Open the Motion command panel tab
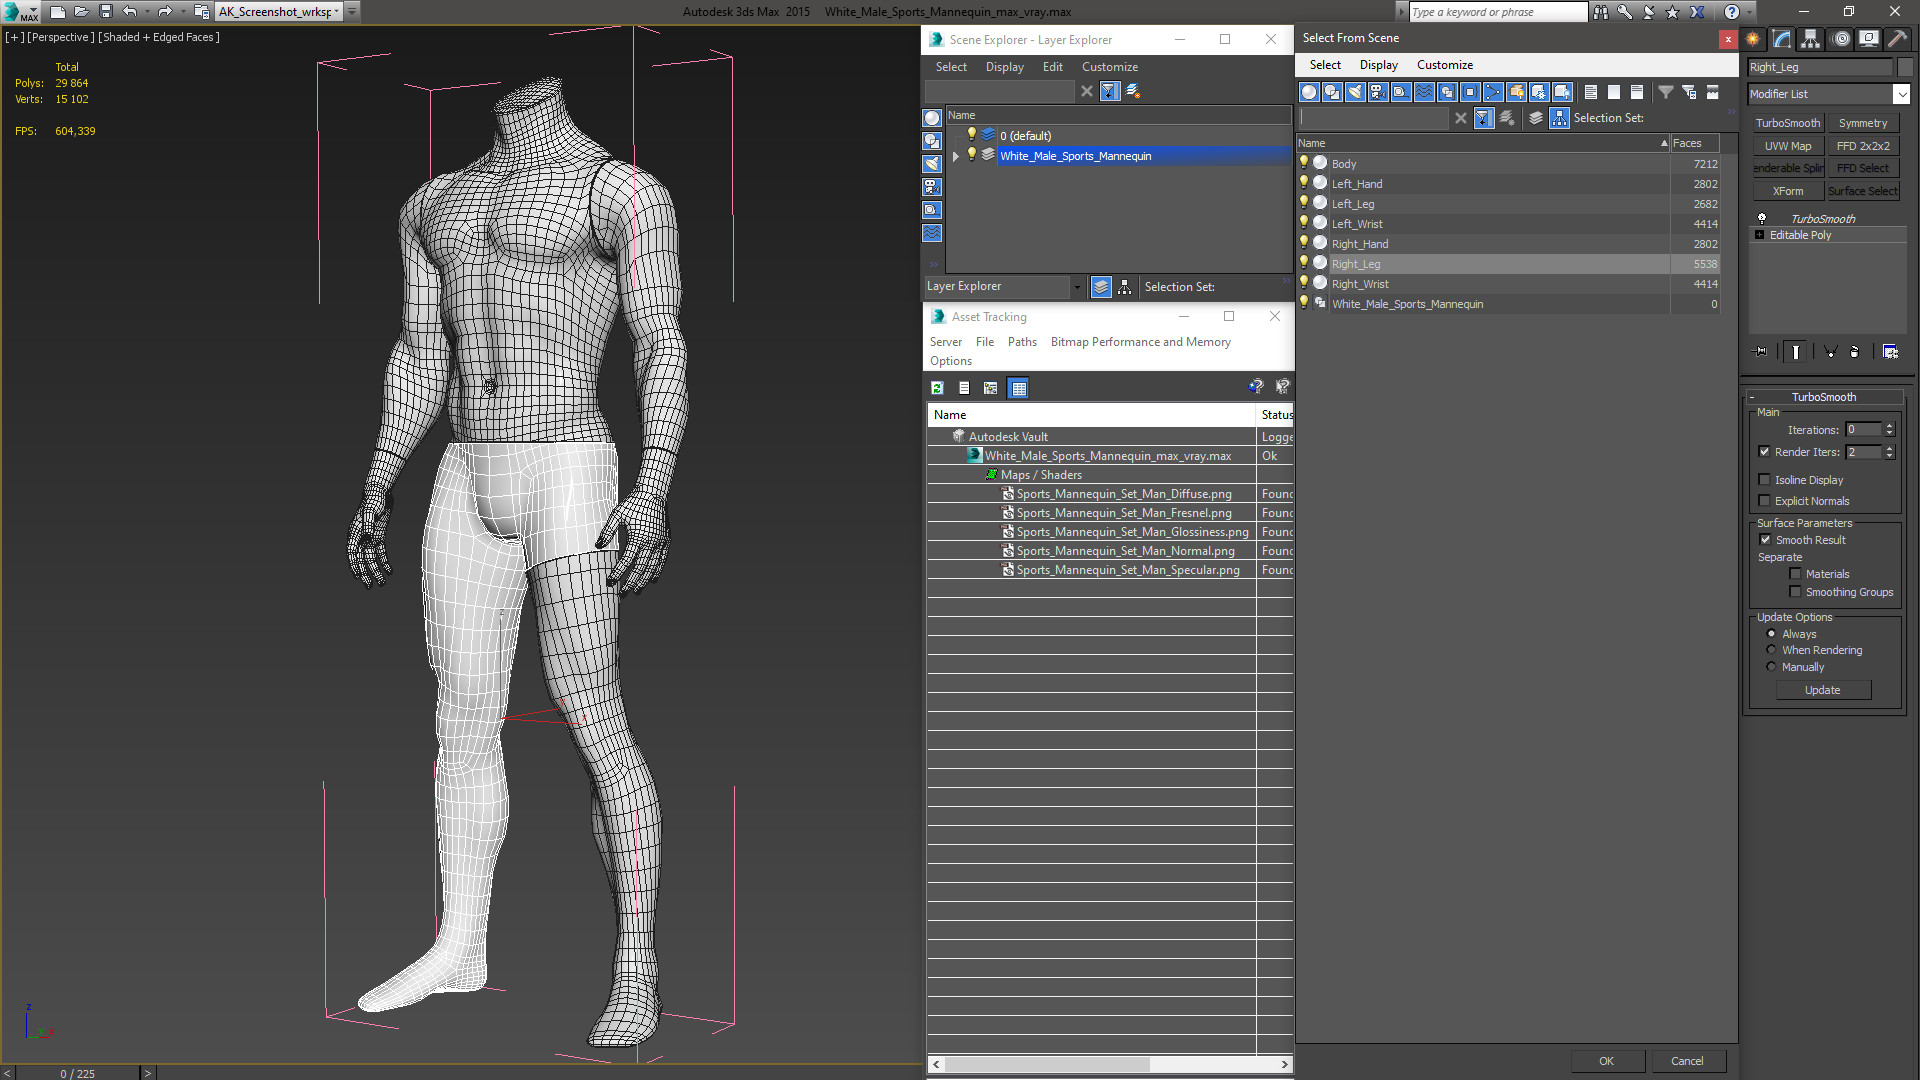Image resolution: width=1920 pixels, height=1080 pixels. click(x=1840, y=39)
